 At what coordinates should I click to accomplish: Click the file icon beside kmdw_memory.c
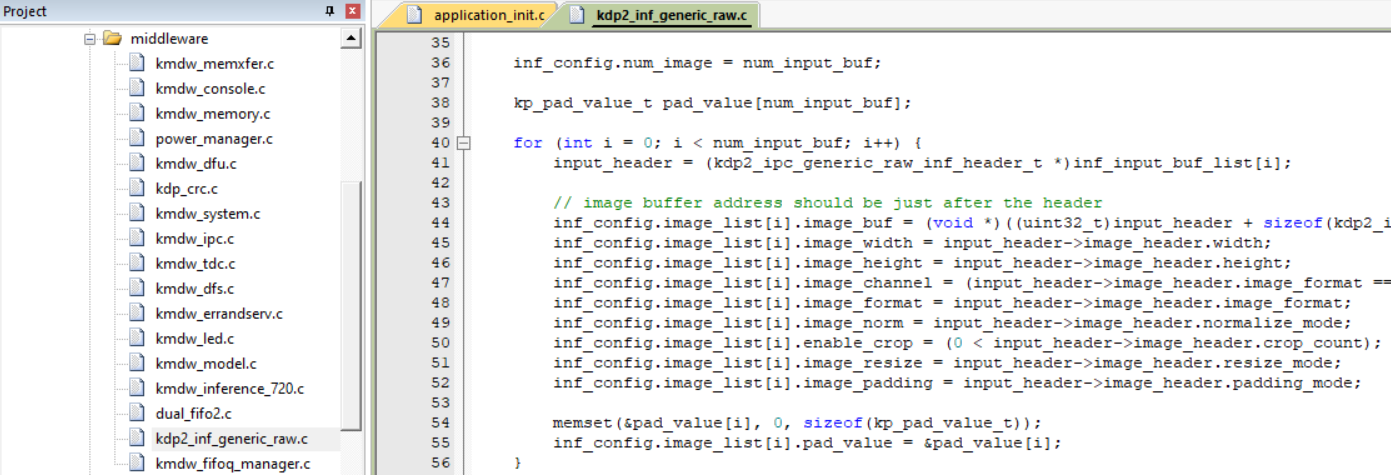[137, 114]
